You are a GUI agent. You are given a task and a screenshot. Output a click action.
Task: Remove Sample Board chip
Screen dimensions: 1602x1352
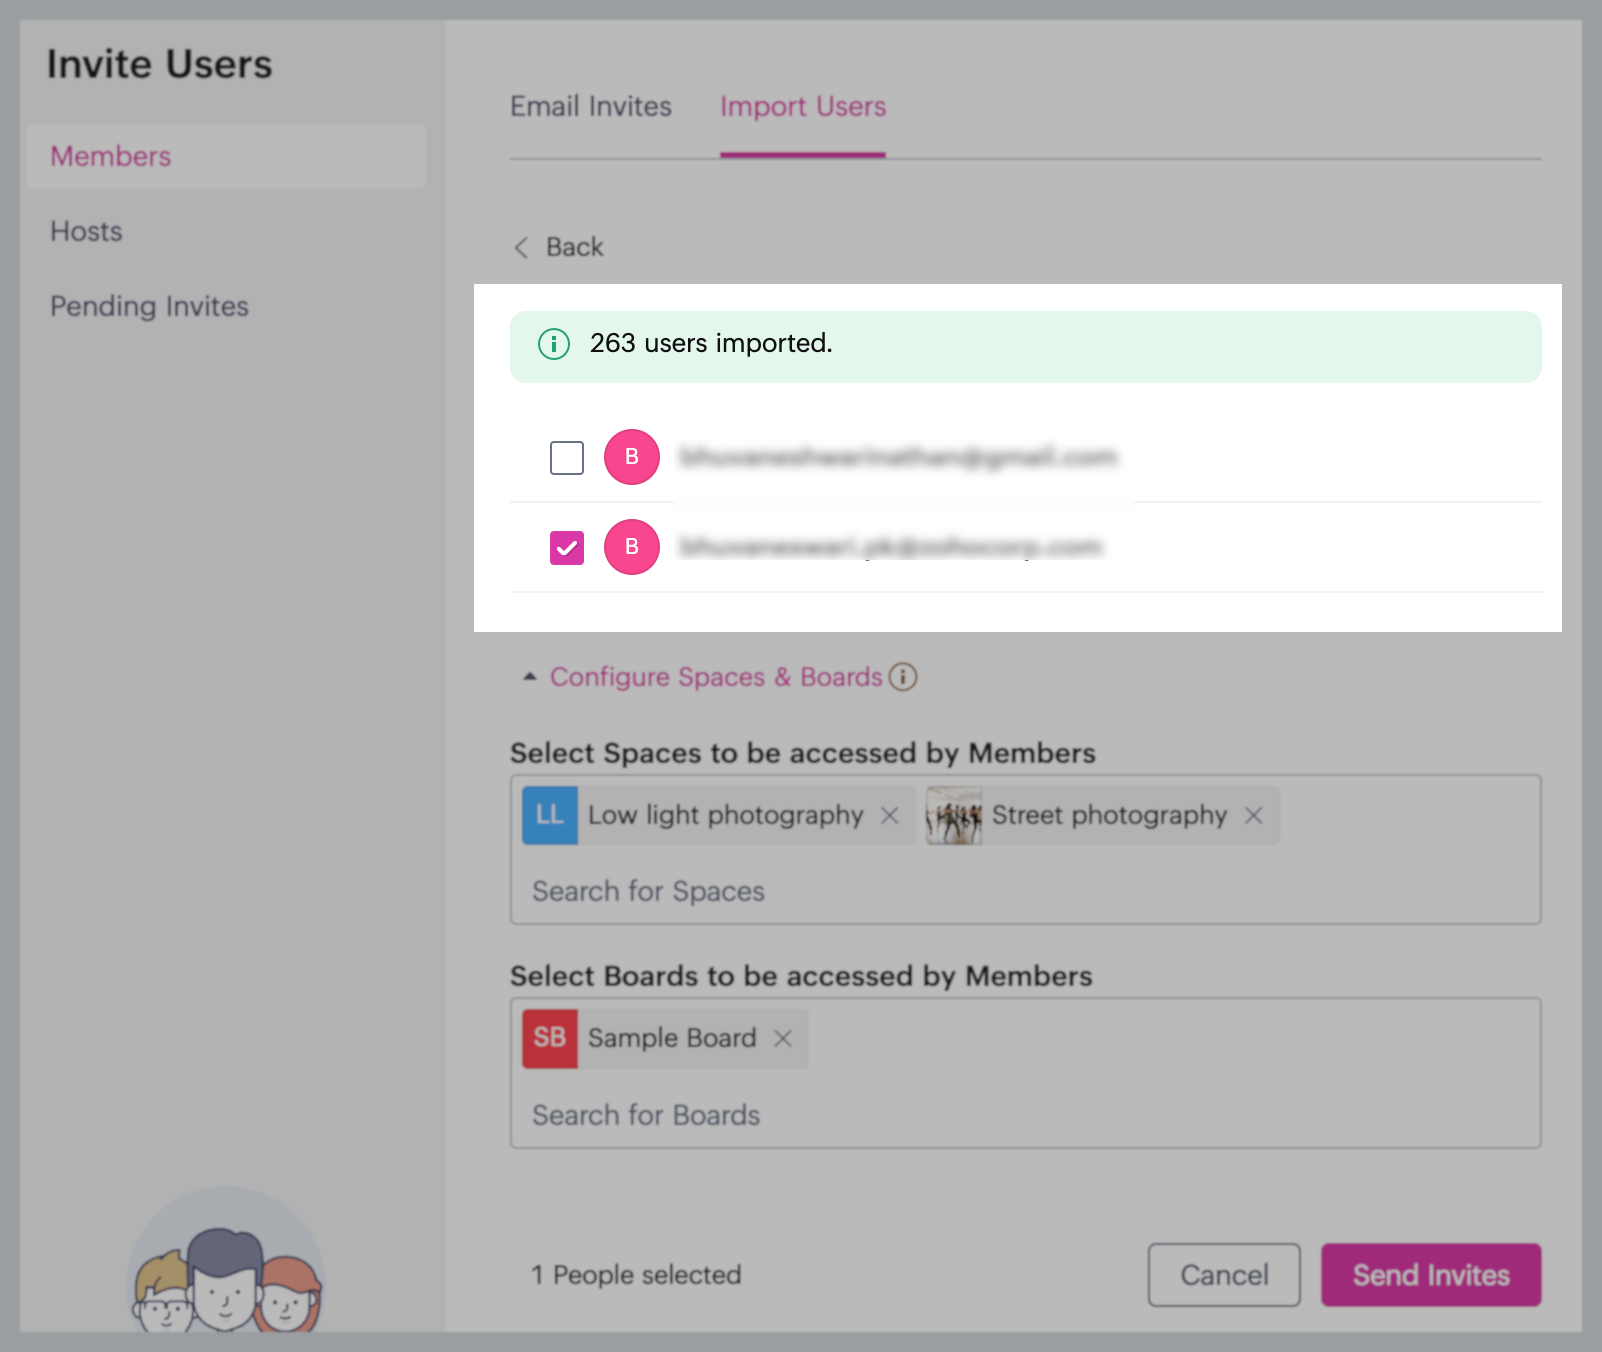[x=783, y=1039]
